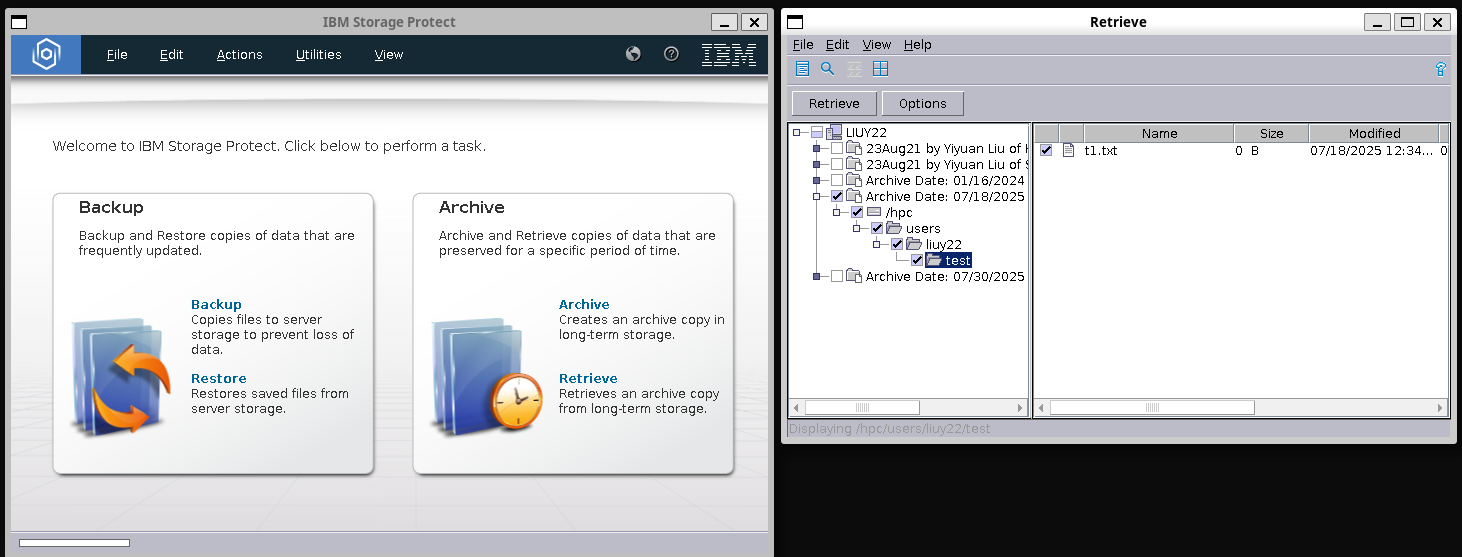
Task: Collapse the users tree node
Action: pos(857,228)
